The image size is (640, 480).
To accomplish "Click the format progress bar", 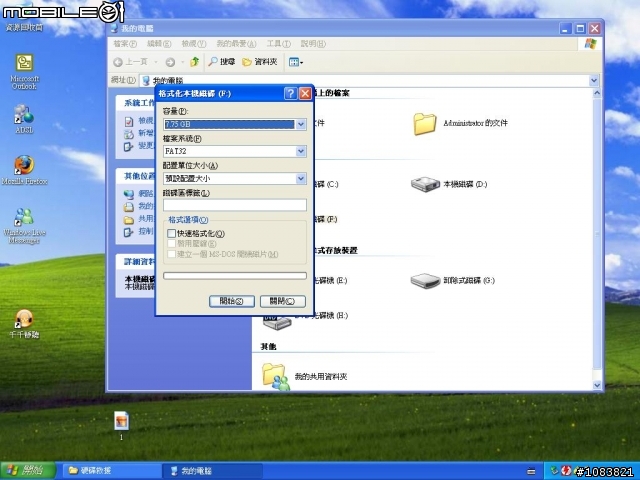I will click(235, 276).
